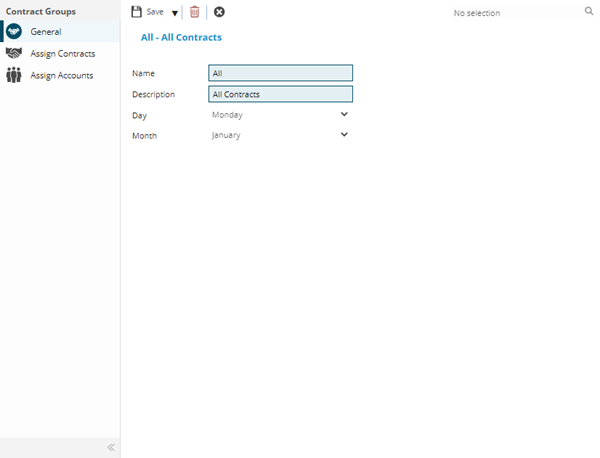The width and height of the screenshot is (600, 458).
Task: Open the Save options dropdown arrow
Action: click(x=174, y=13)
